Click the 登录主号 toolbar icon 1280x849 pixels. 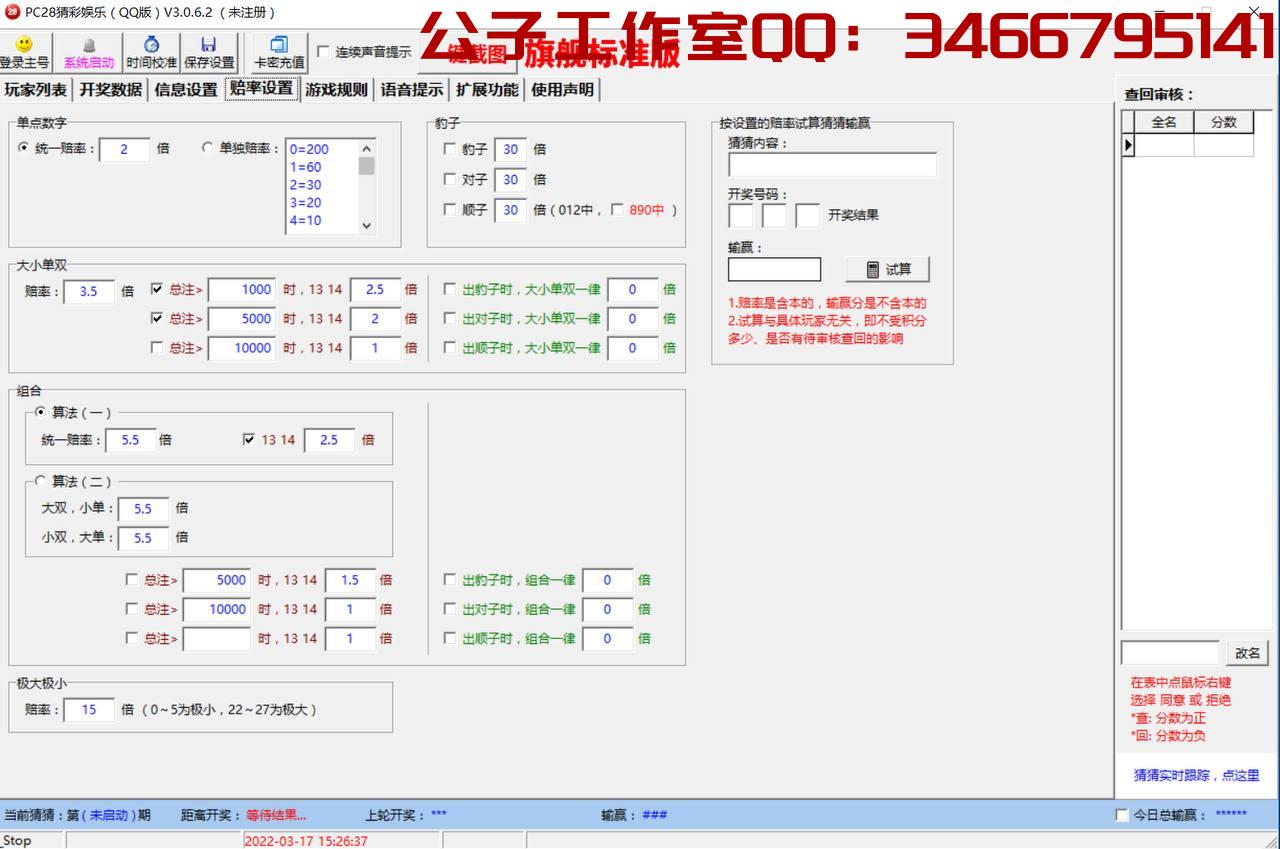click(x=25, y=52)
